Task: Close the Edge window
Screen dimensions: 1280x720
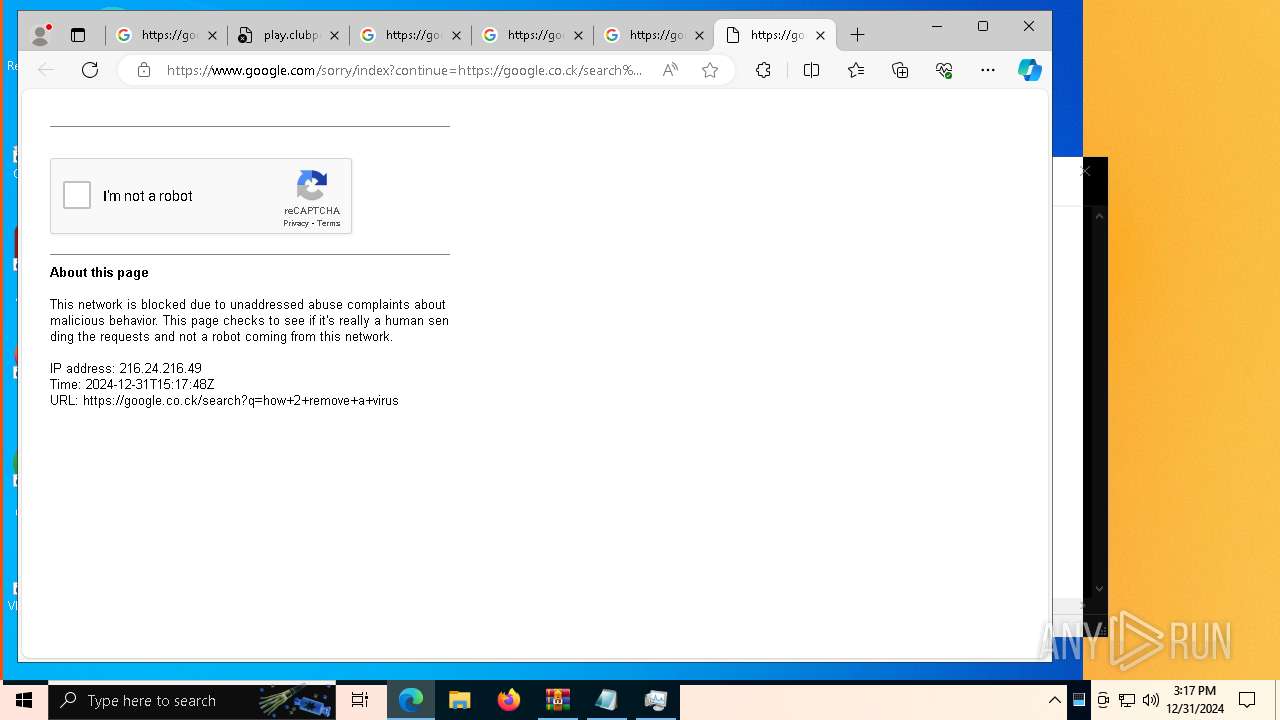Action: [x=1029, y=27]
